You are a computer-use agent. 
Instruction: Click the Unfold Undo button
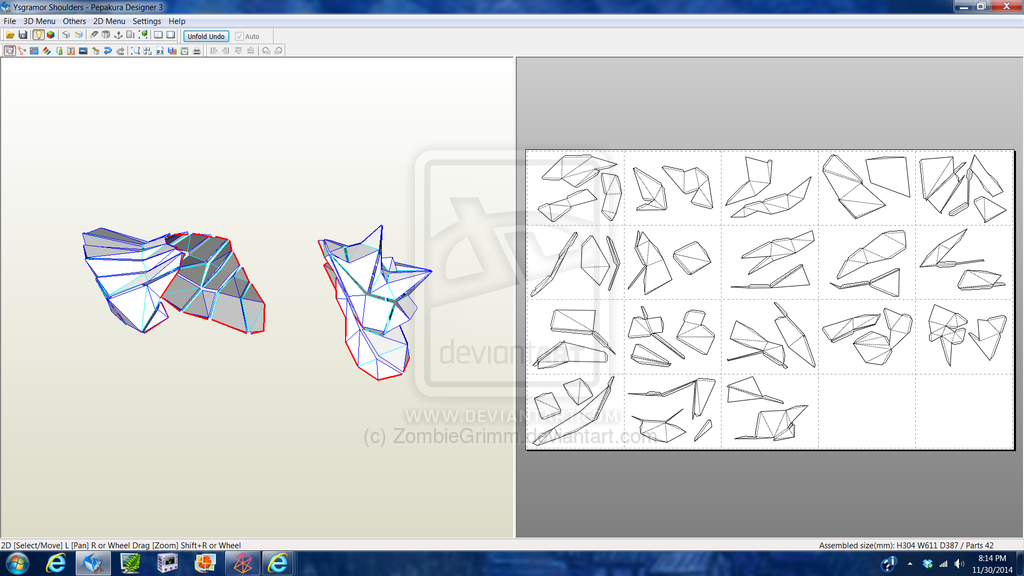pyautogui.click(x=206, y=37)
